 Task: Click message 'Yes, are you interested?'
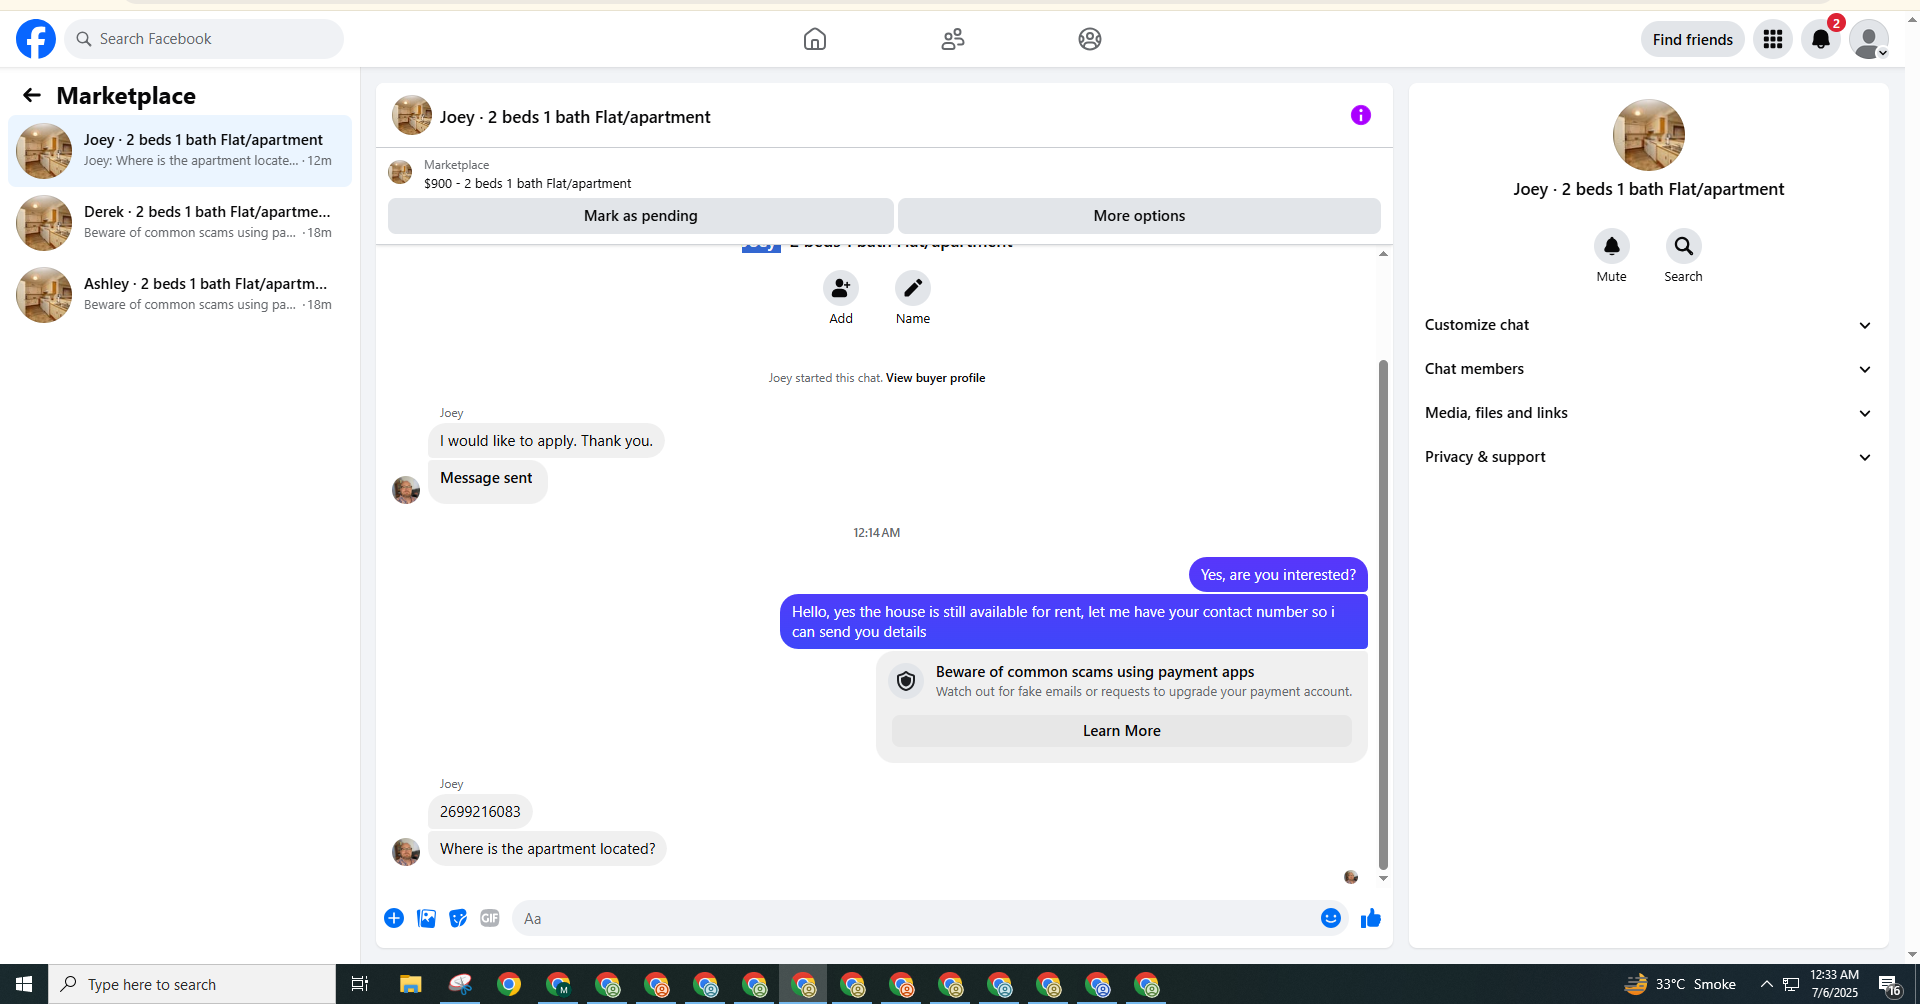(x=1278, y=575)
